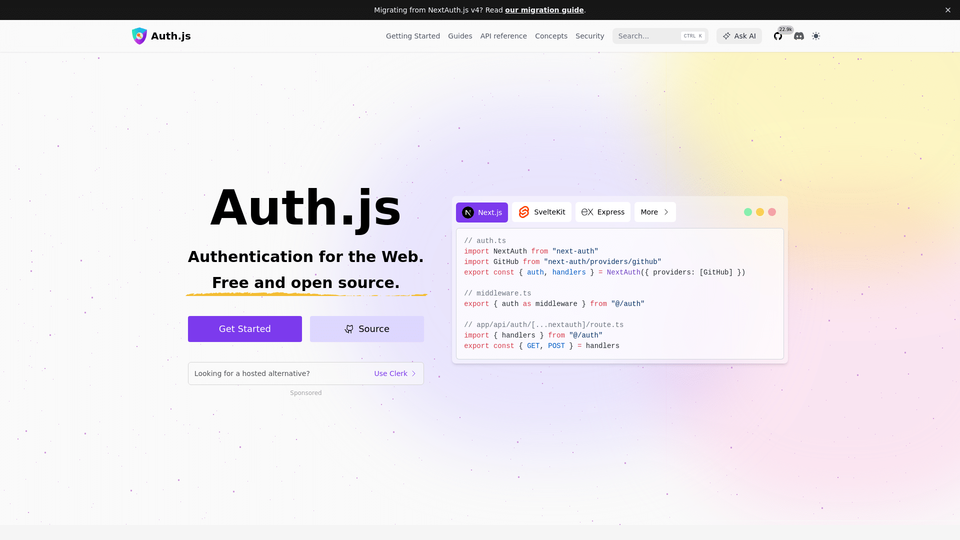Click the '// auth.ts' comment line

[485, 241]
